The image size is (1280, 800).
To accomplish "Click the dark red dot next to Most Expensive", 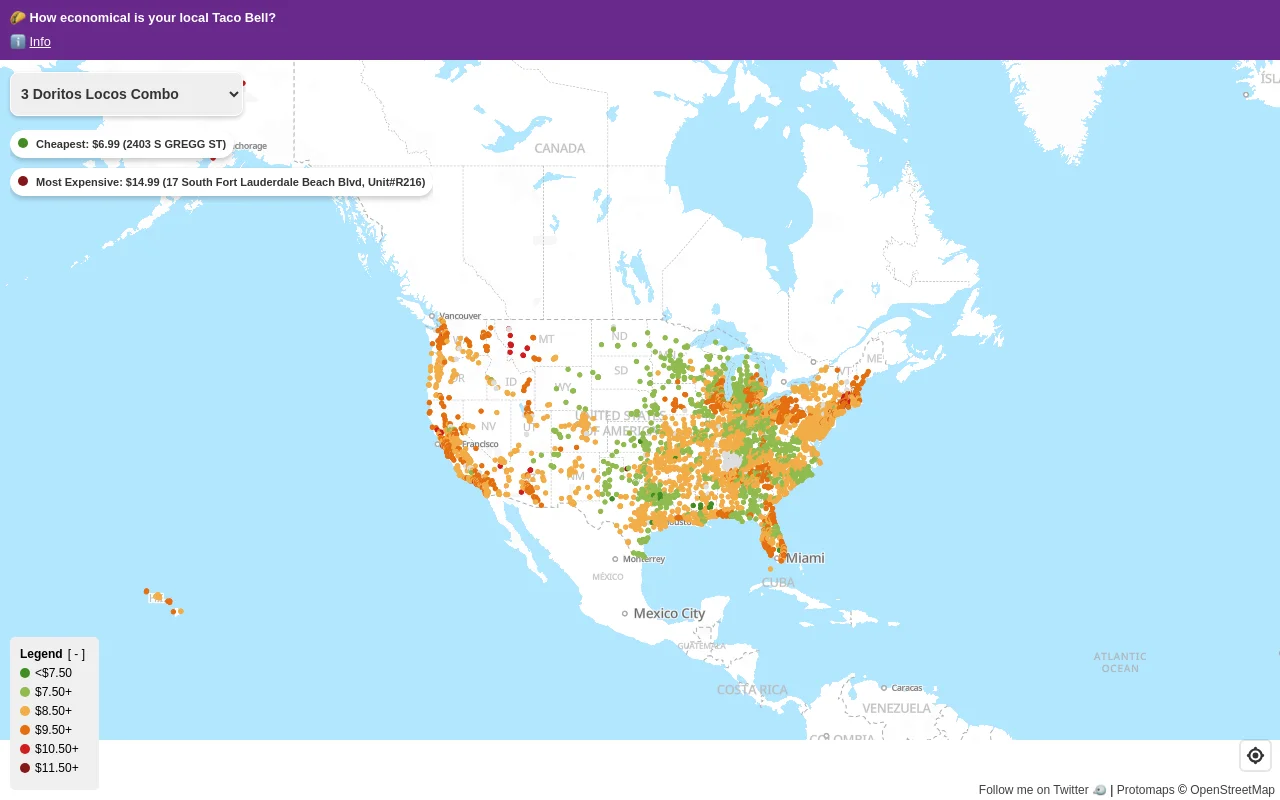I will pyautogui.click(x=23, y=181).
